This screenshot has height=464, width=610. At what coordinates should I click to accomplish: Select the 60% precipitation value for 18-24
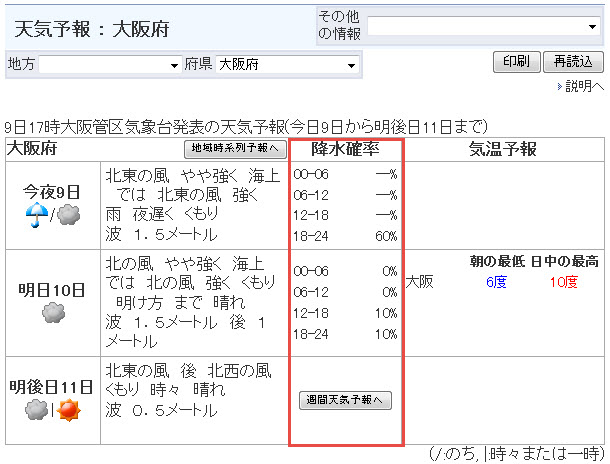(385, 237)
